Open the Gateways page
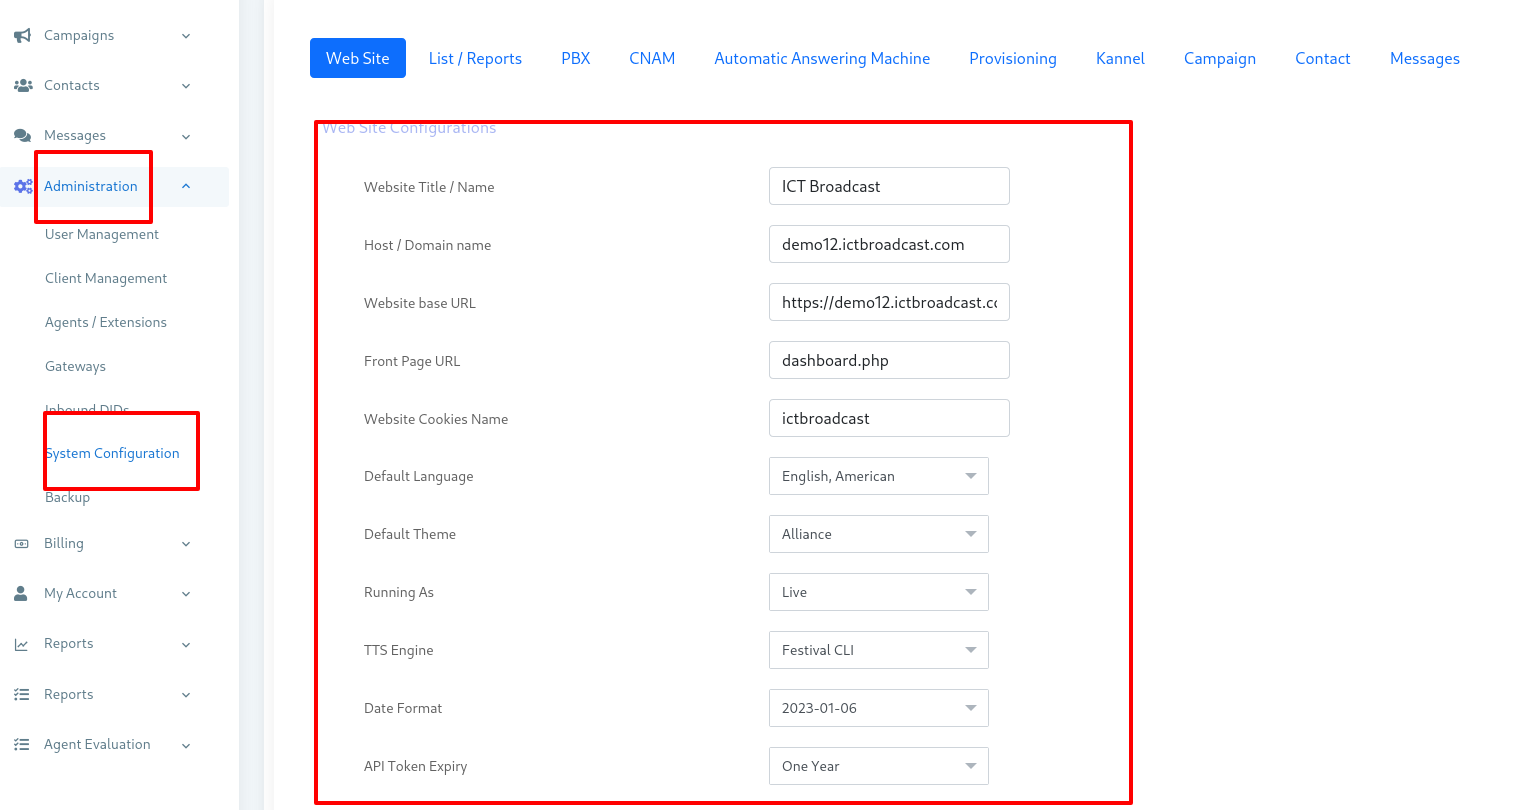Viewport: 1540px width, 810px height. point(75,366)
